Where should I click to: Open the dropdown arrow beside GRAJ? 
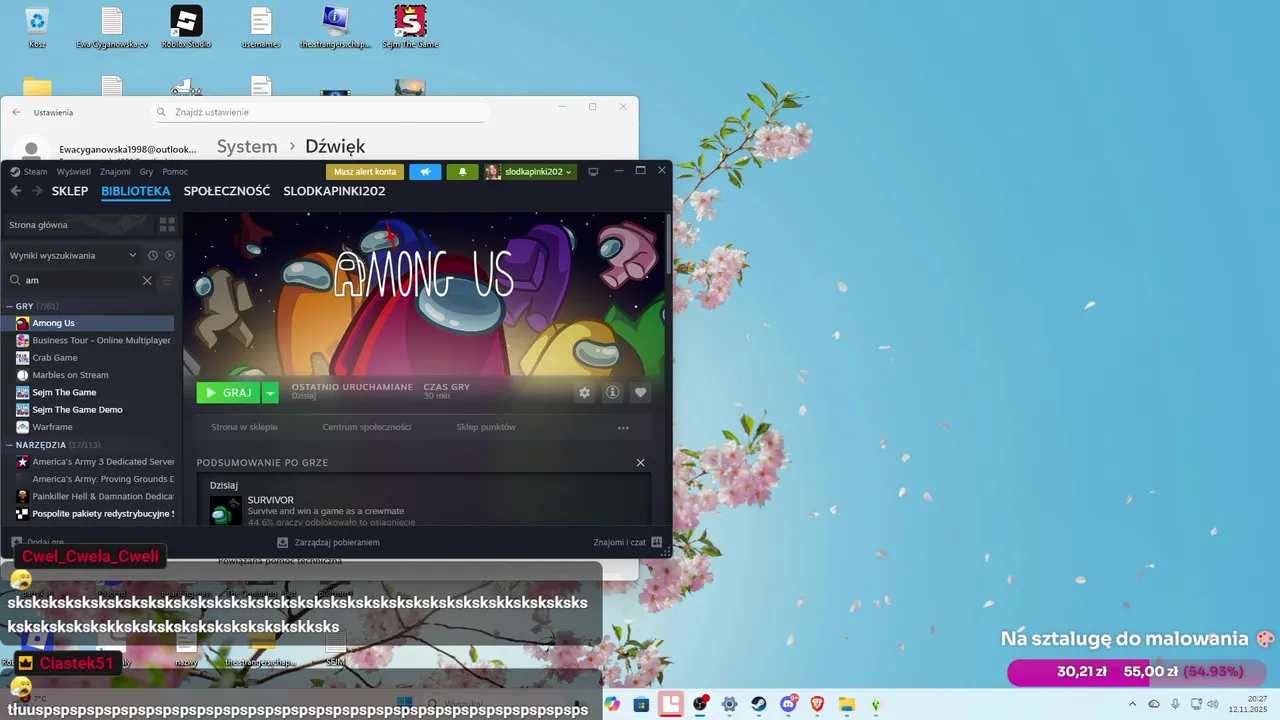pos(270,393)
